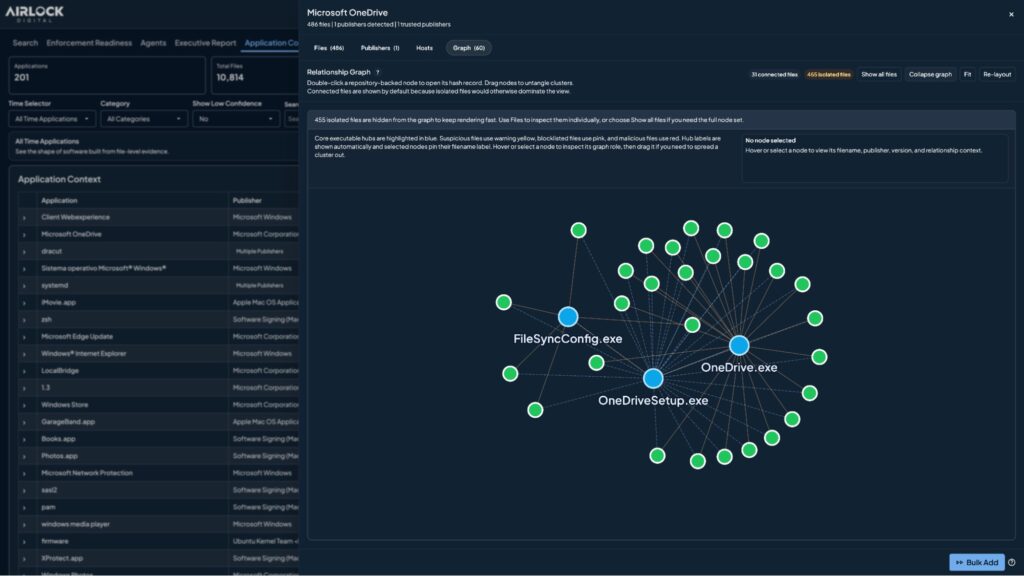Open the Category dropdown
This screenshot has width=1024, height=576.
[144, 119]
